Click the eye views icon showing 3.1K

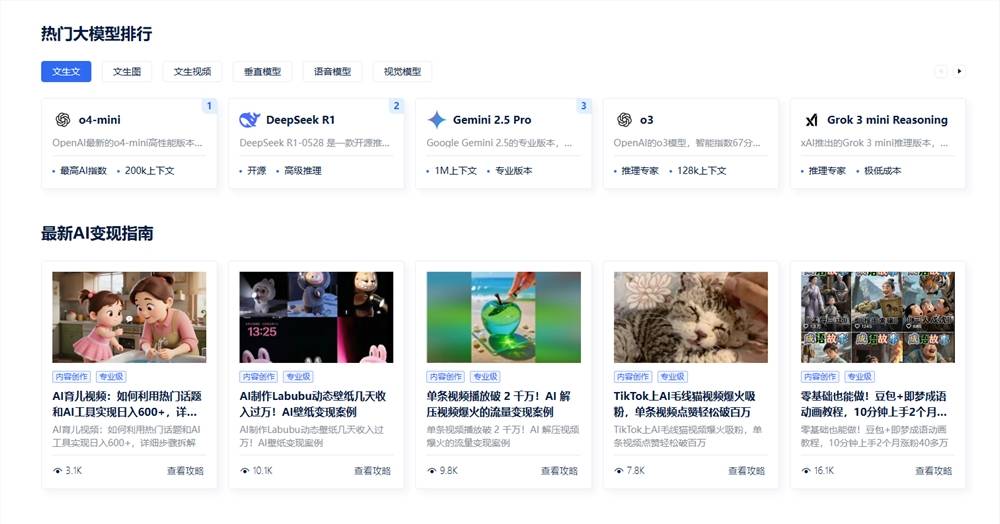coord(57,470)
